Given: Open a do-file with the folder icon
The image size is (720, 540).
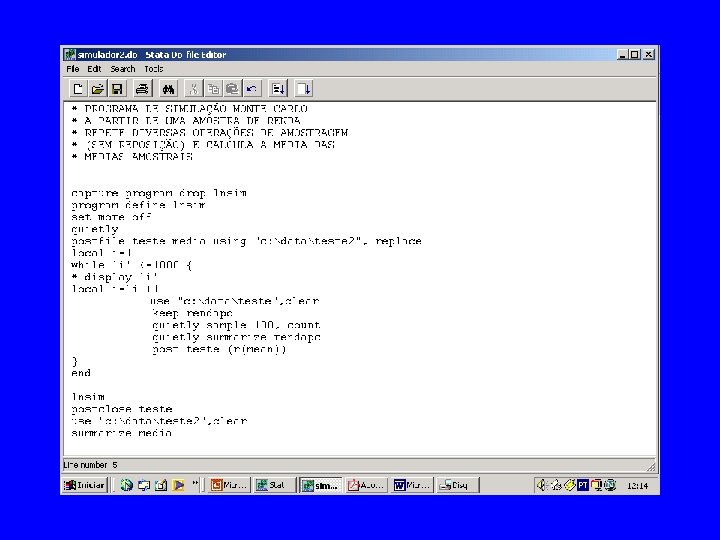Looking at the screenshot, I should click(97, 89).
